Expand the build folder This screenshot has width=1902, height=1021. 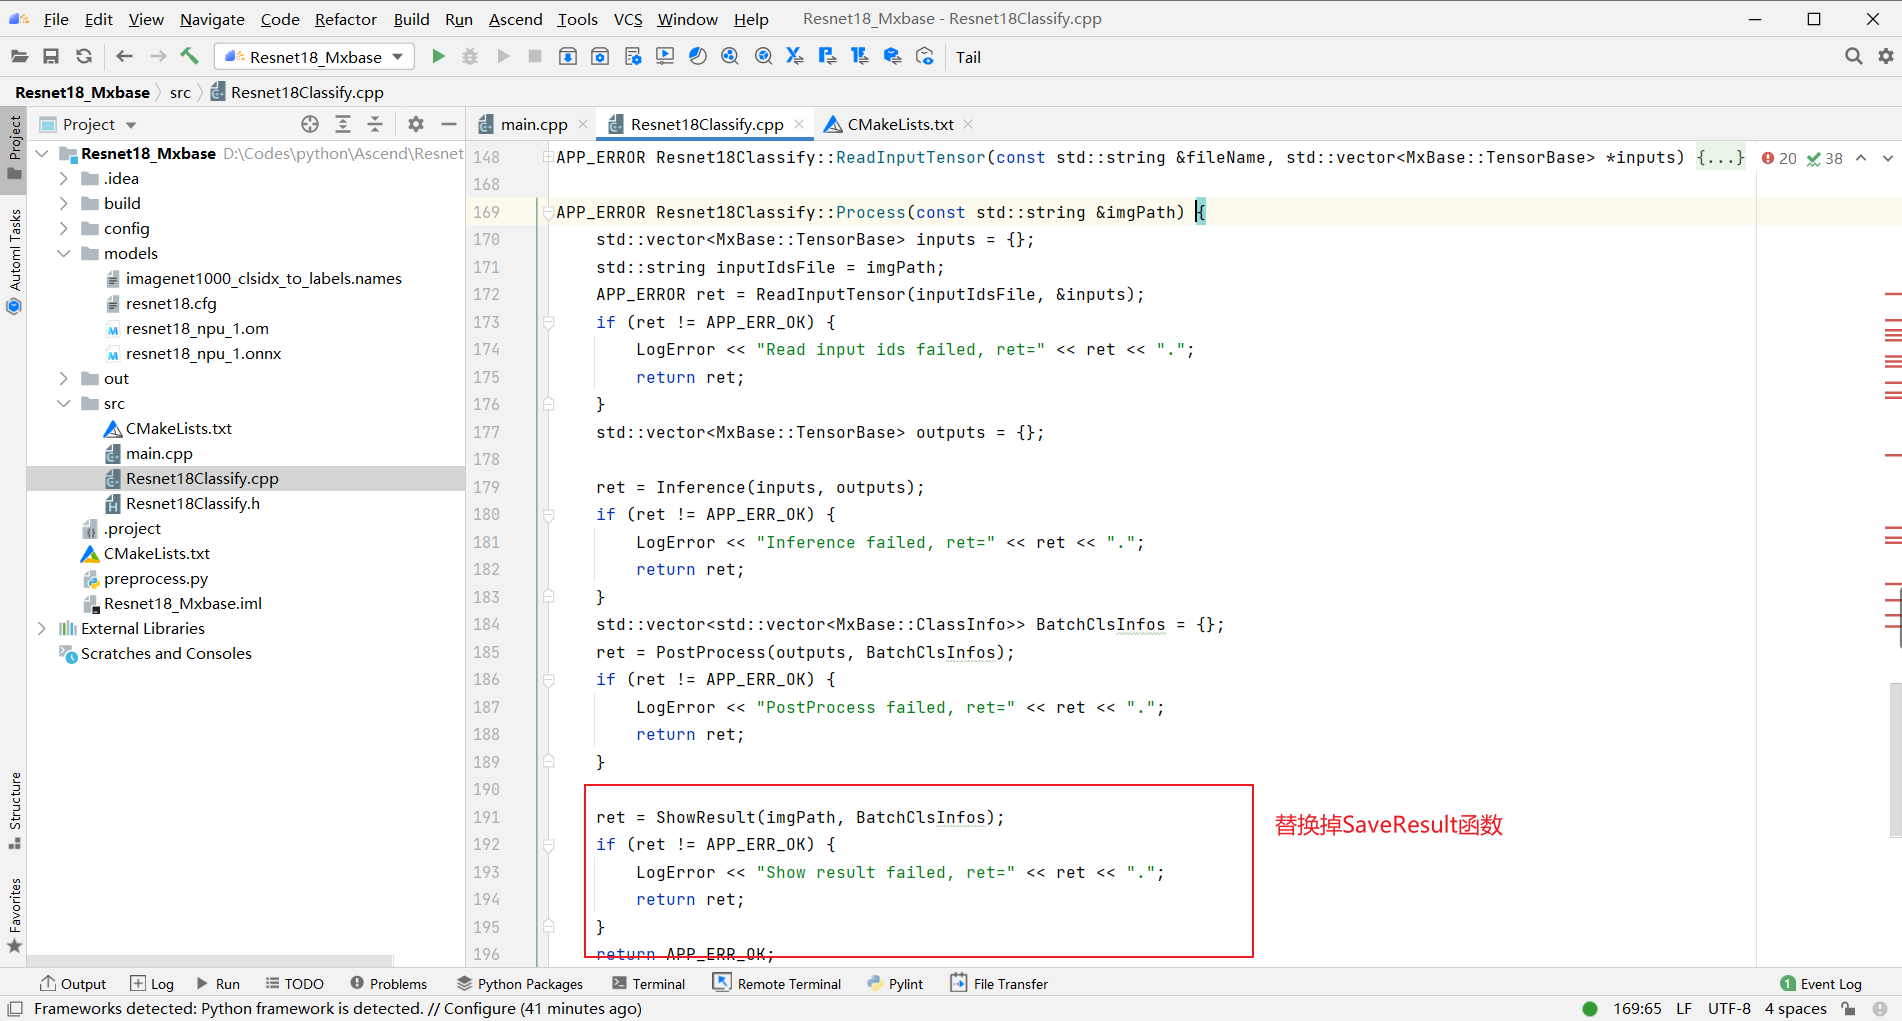(64, 203)
